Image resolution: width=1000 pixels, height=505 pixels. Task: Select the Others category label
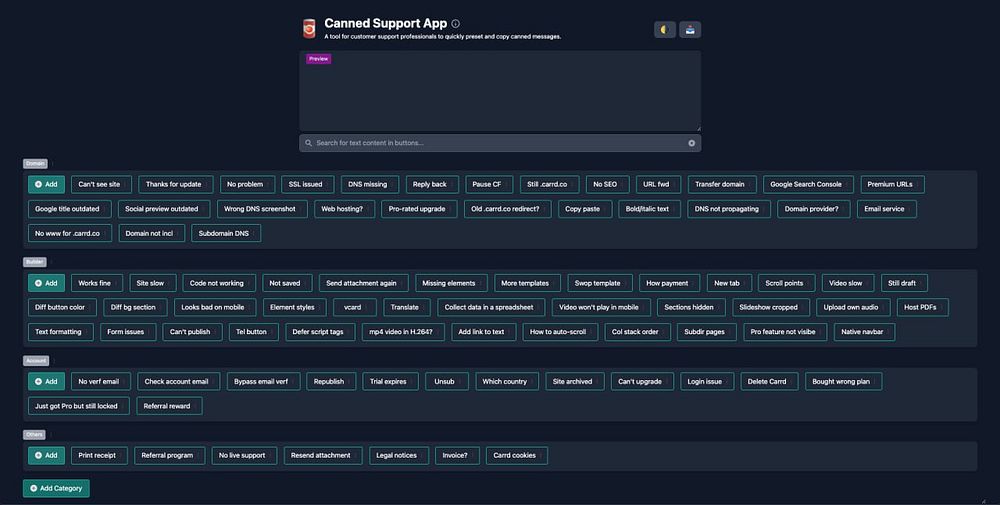pyautogui.click(x=34, y=435)
